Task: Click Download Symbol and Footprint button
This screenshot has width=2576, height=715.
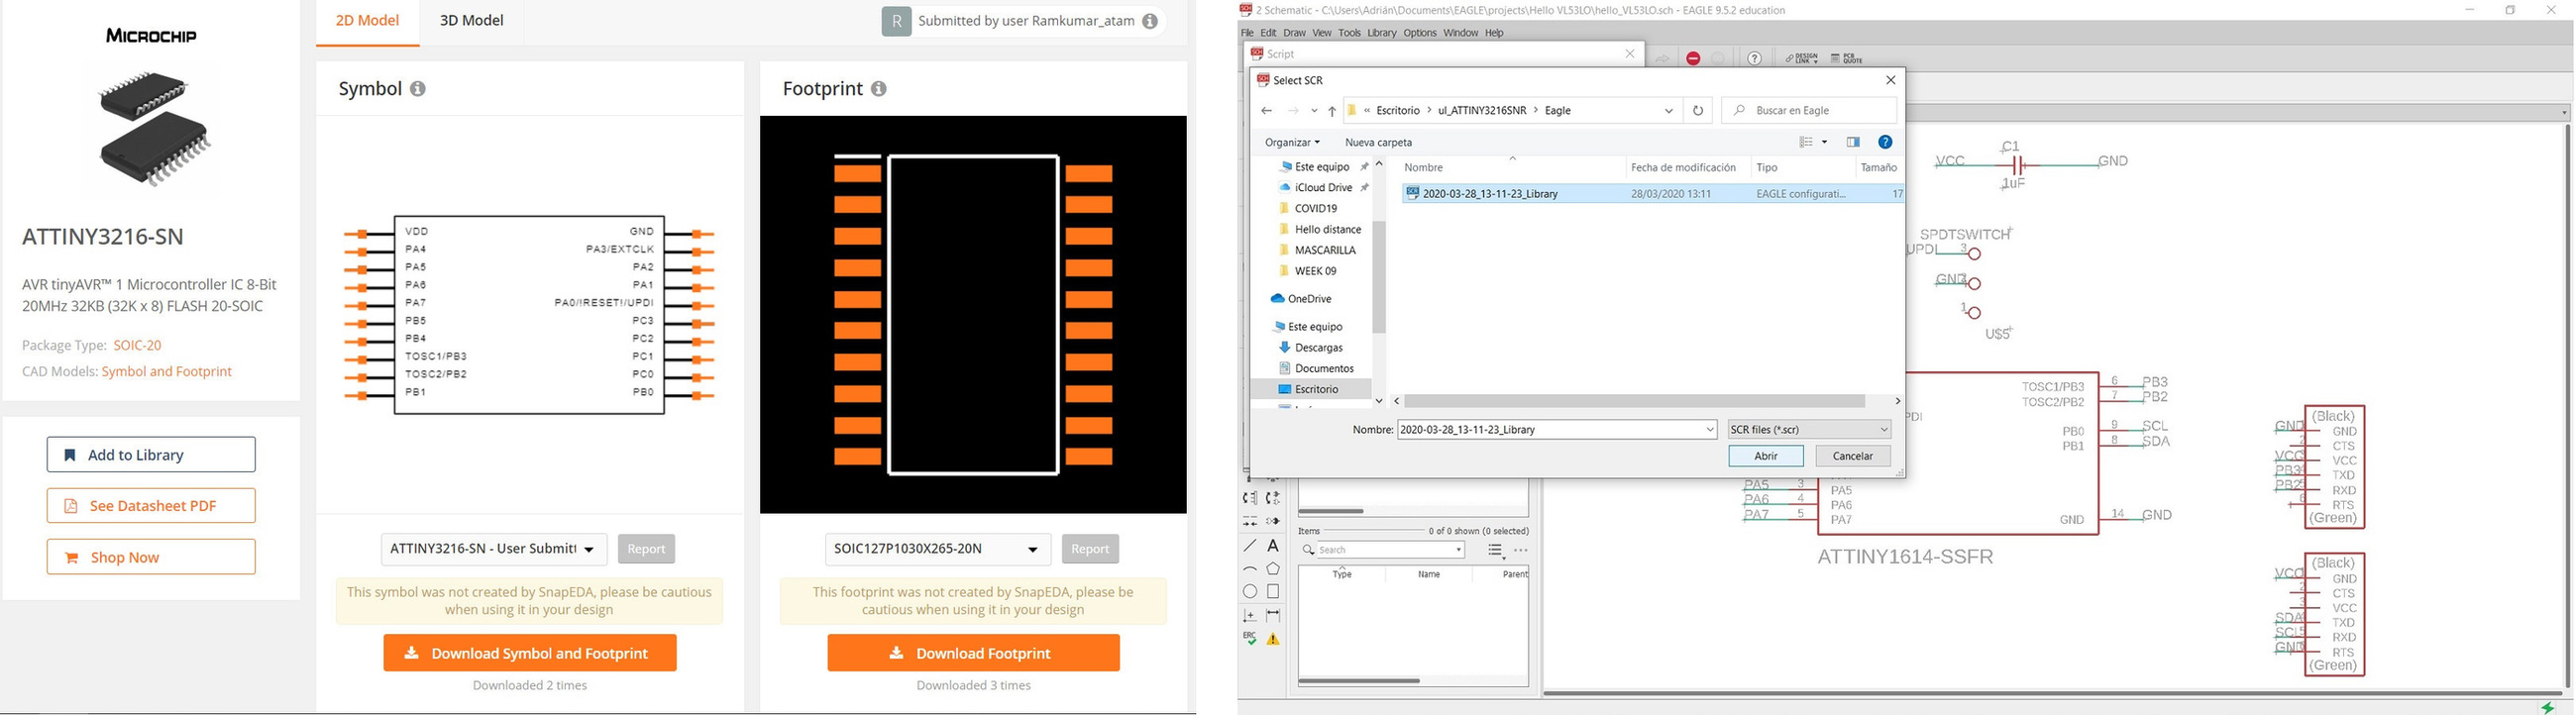Action: pyautogui.click(x=530, y=653)
